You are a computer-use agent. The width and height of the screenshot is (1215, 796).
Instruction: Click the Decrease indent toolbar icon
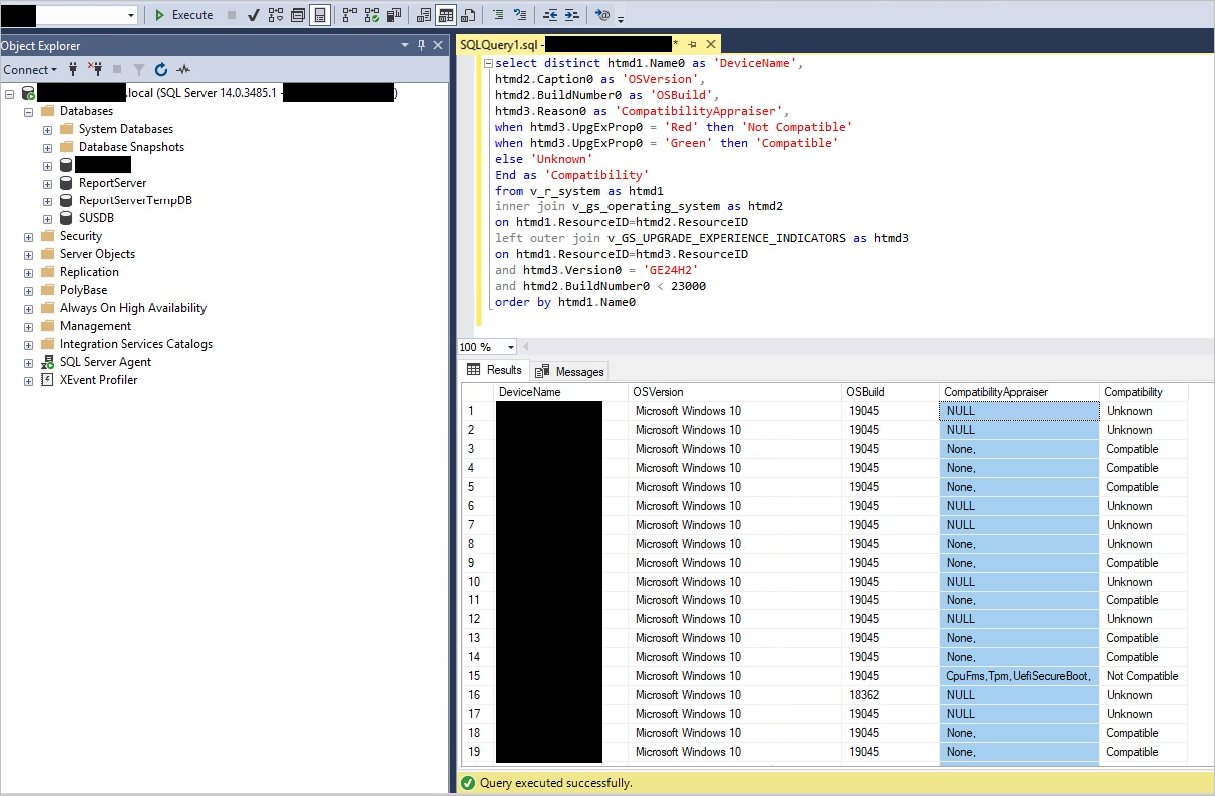[550, 15]
